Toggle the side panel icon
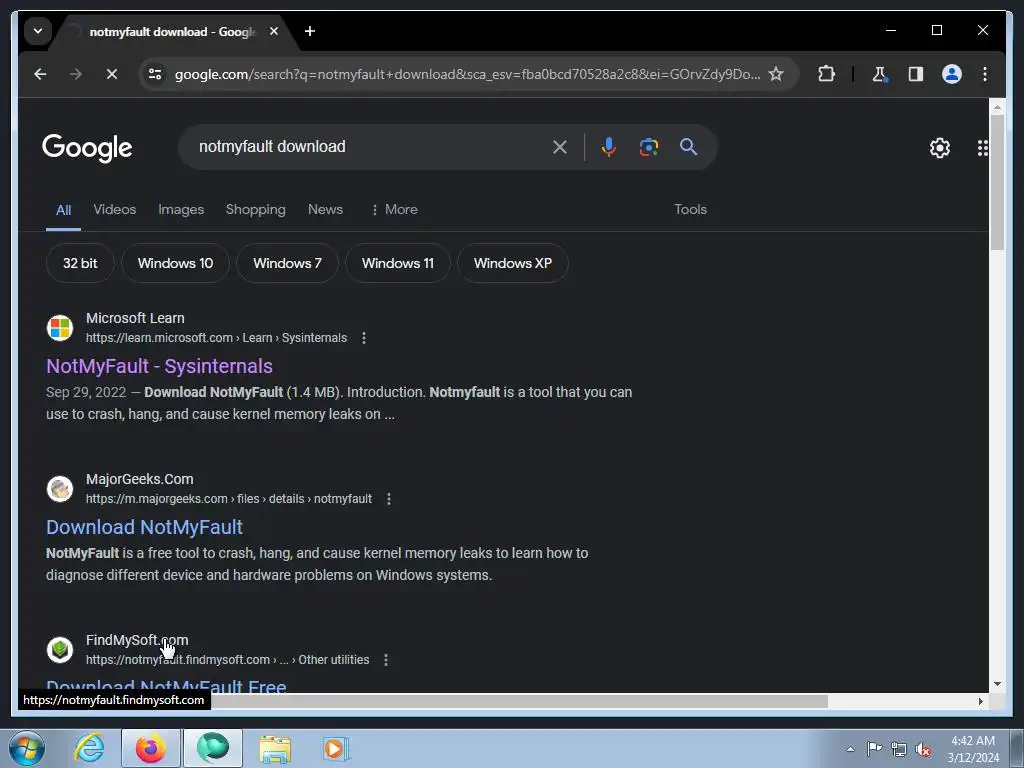 pos(916,74)
